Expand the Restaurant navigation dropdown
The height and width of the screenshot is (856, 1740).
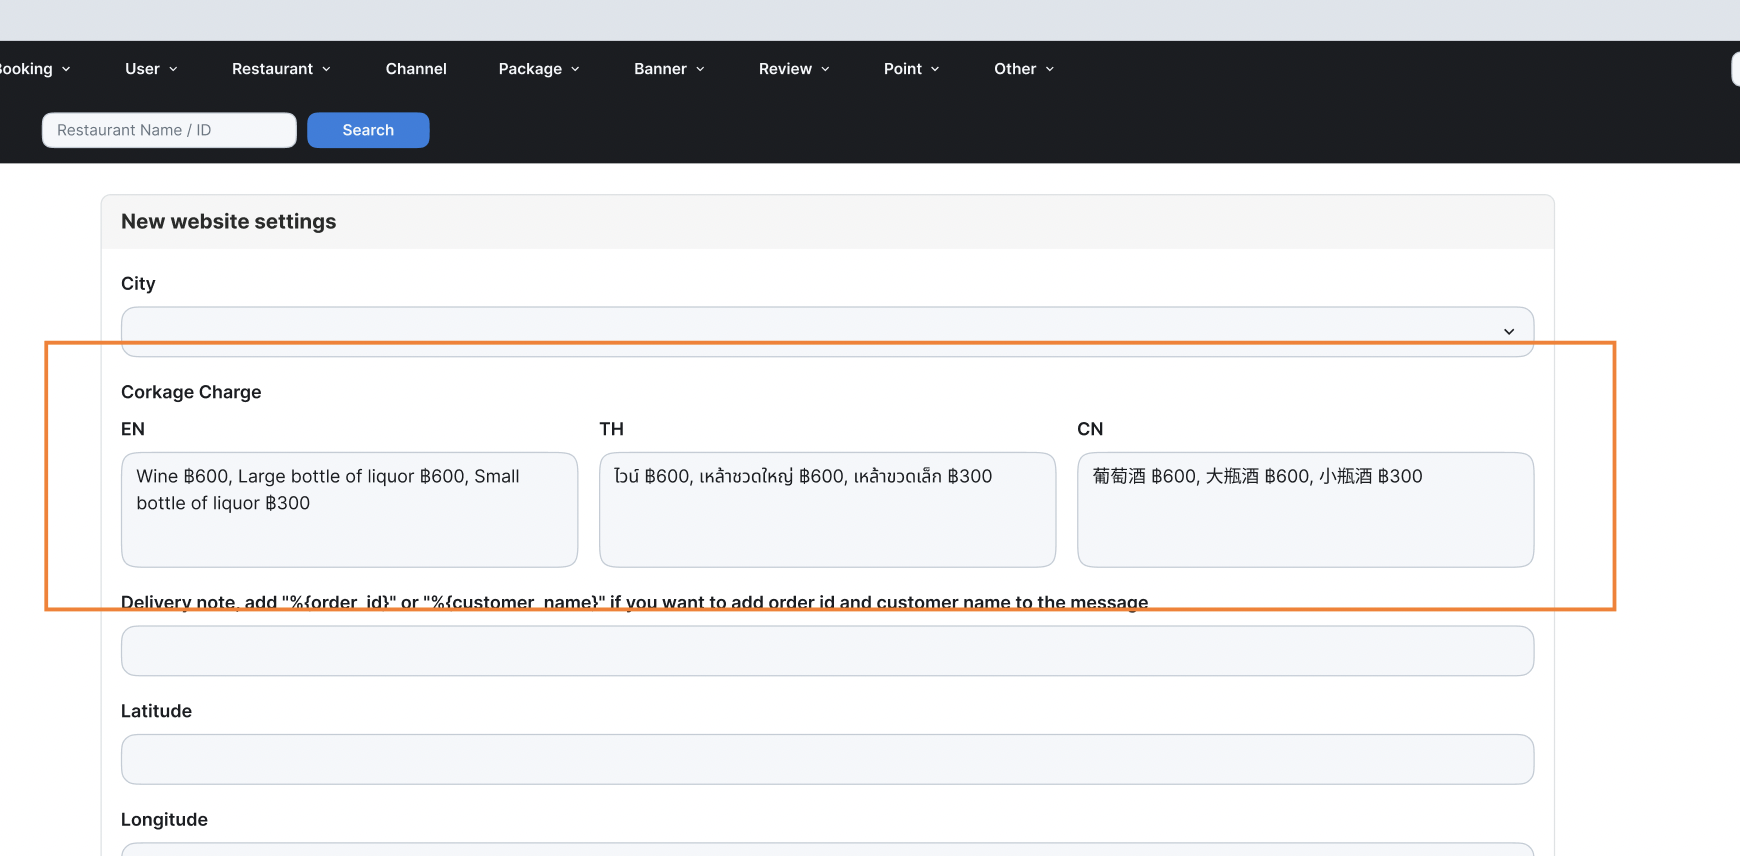click(281, 69)
